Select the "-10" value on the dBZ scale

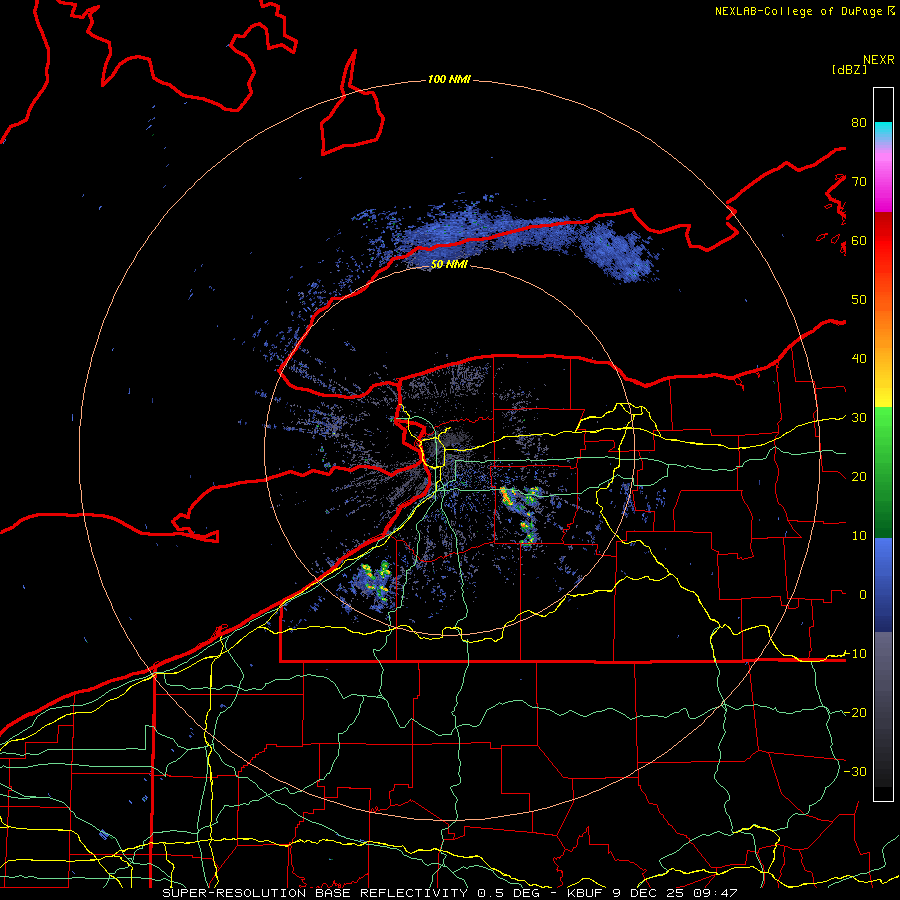(855, 654)
